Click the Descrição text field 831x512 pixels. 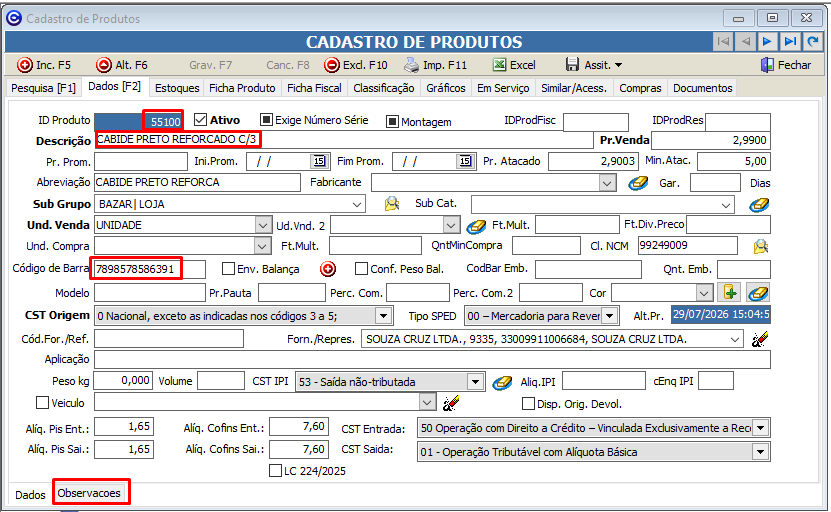344,140
